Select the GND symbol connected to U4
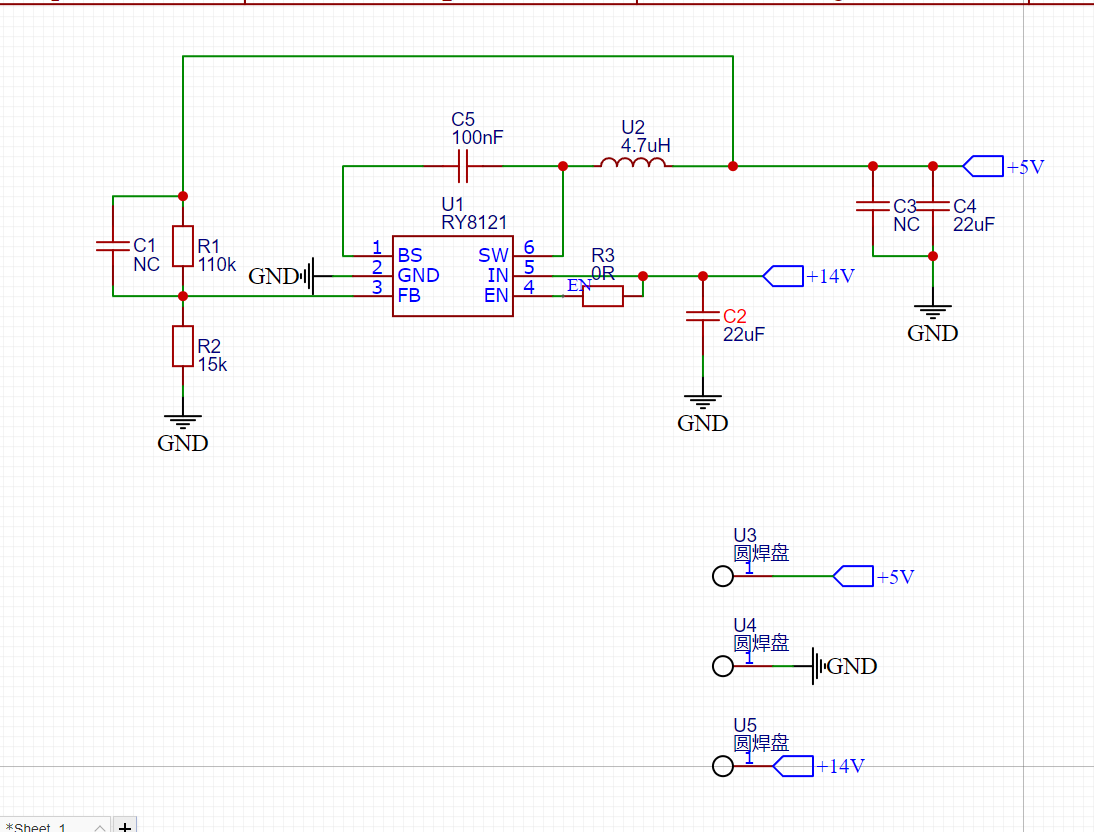The width and height of the screenshot is (1094, 832). (x=818, y=666)
